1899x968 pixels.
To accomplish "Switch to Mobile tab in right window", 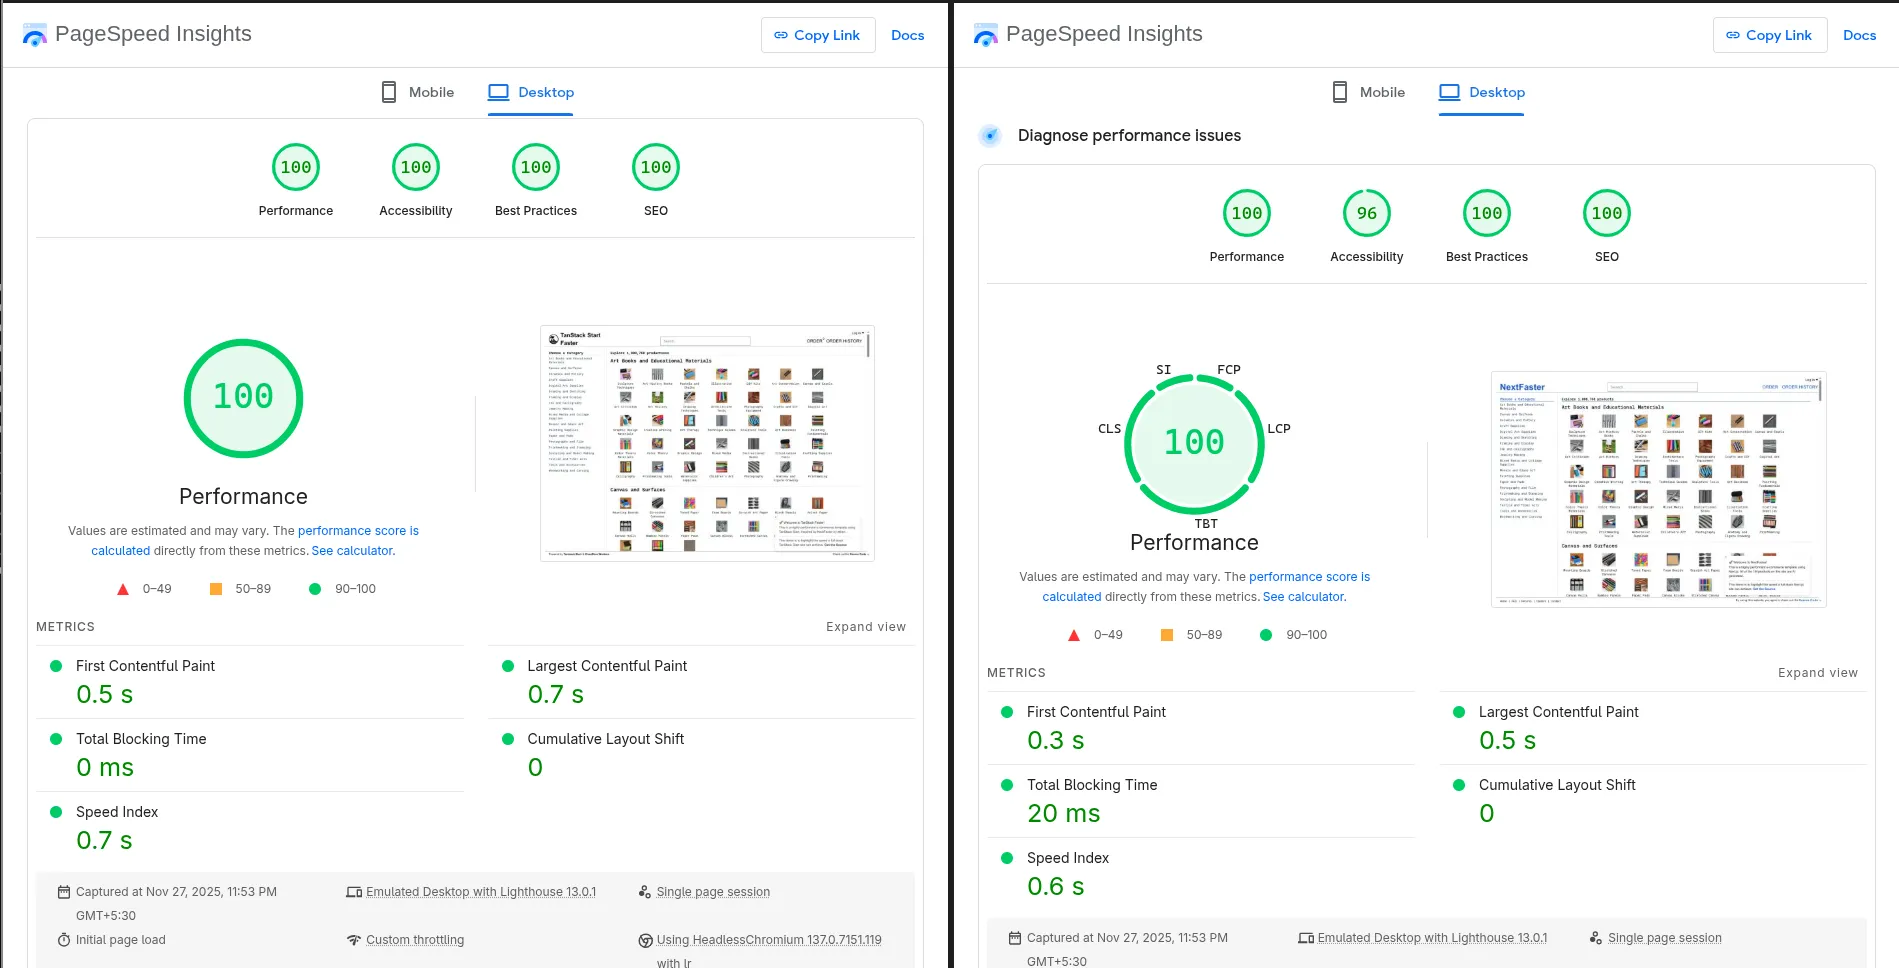I will click(x=1369, y=92).
